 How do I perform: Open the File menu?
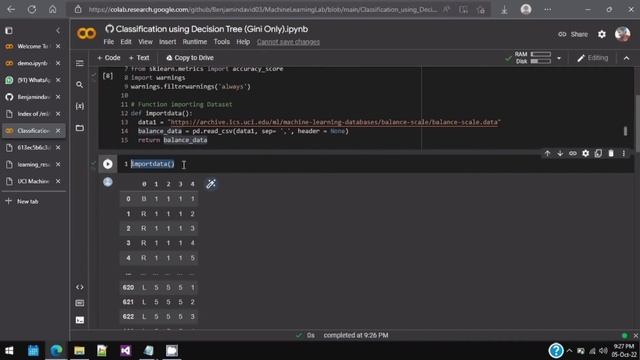(109, 42)
